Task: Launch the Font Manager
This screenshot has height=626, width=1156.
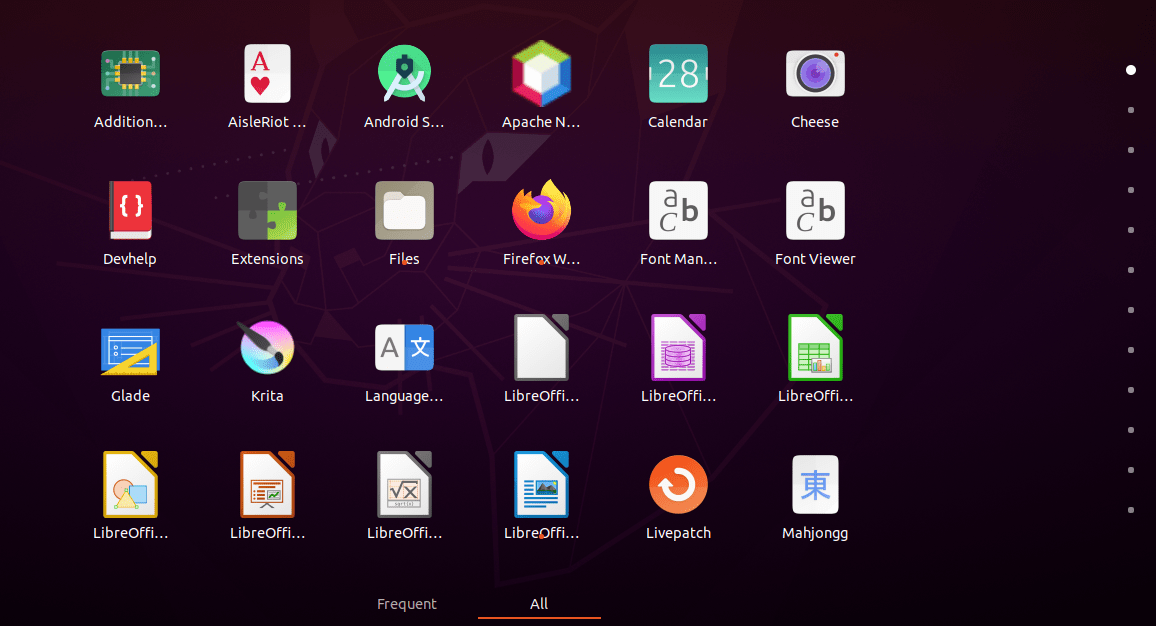Action: pos(678,210)
